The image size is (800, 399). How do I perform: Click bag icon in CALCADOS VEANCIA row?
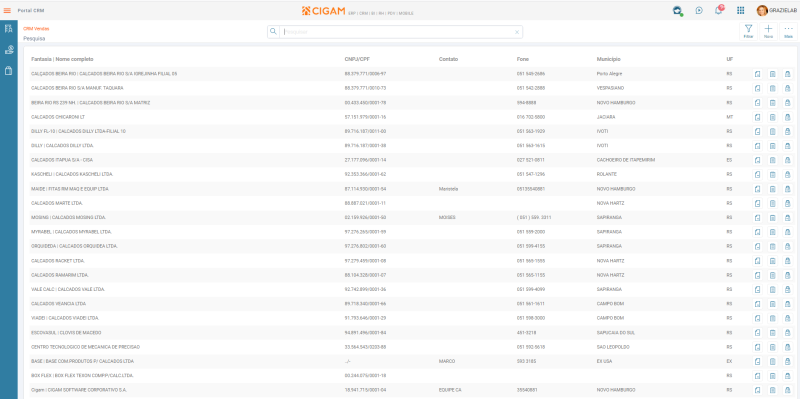click(787, 304)
